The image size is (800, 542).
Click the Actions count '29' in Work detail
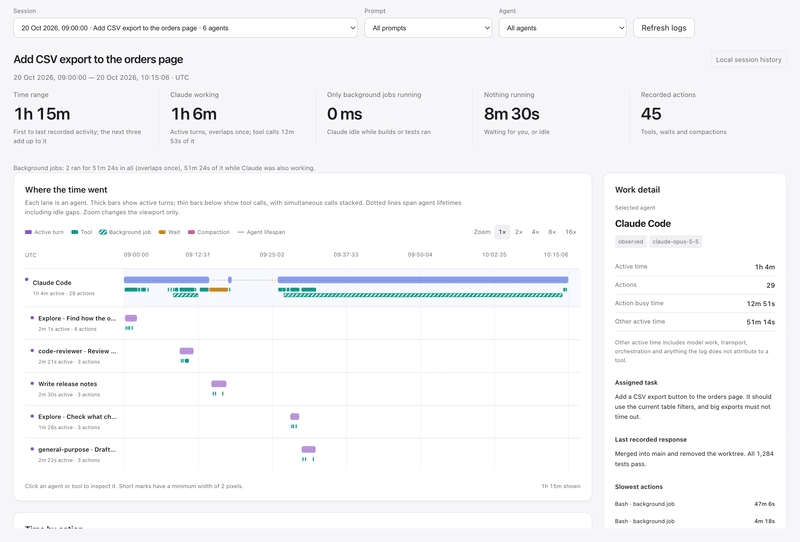tap(770, 285)
